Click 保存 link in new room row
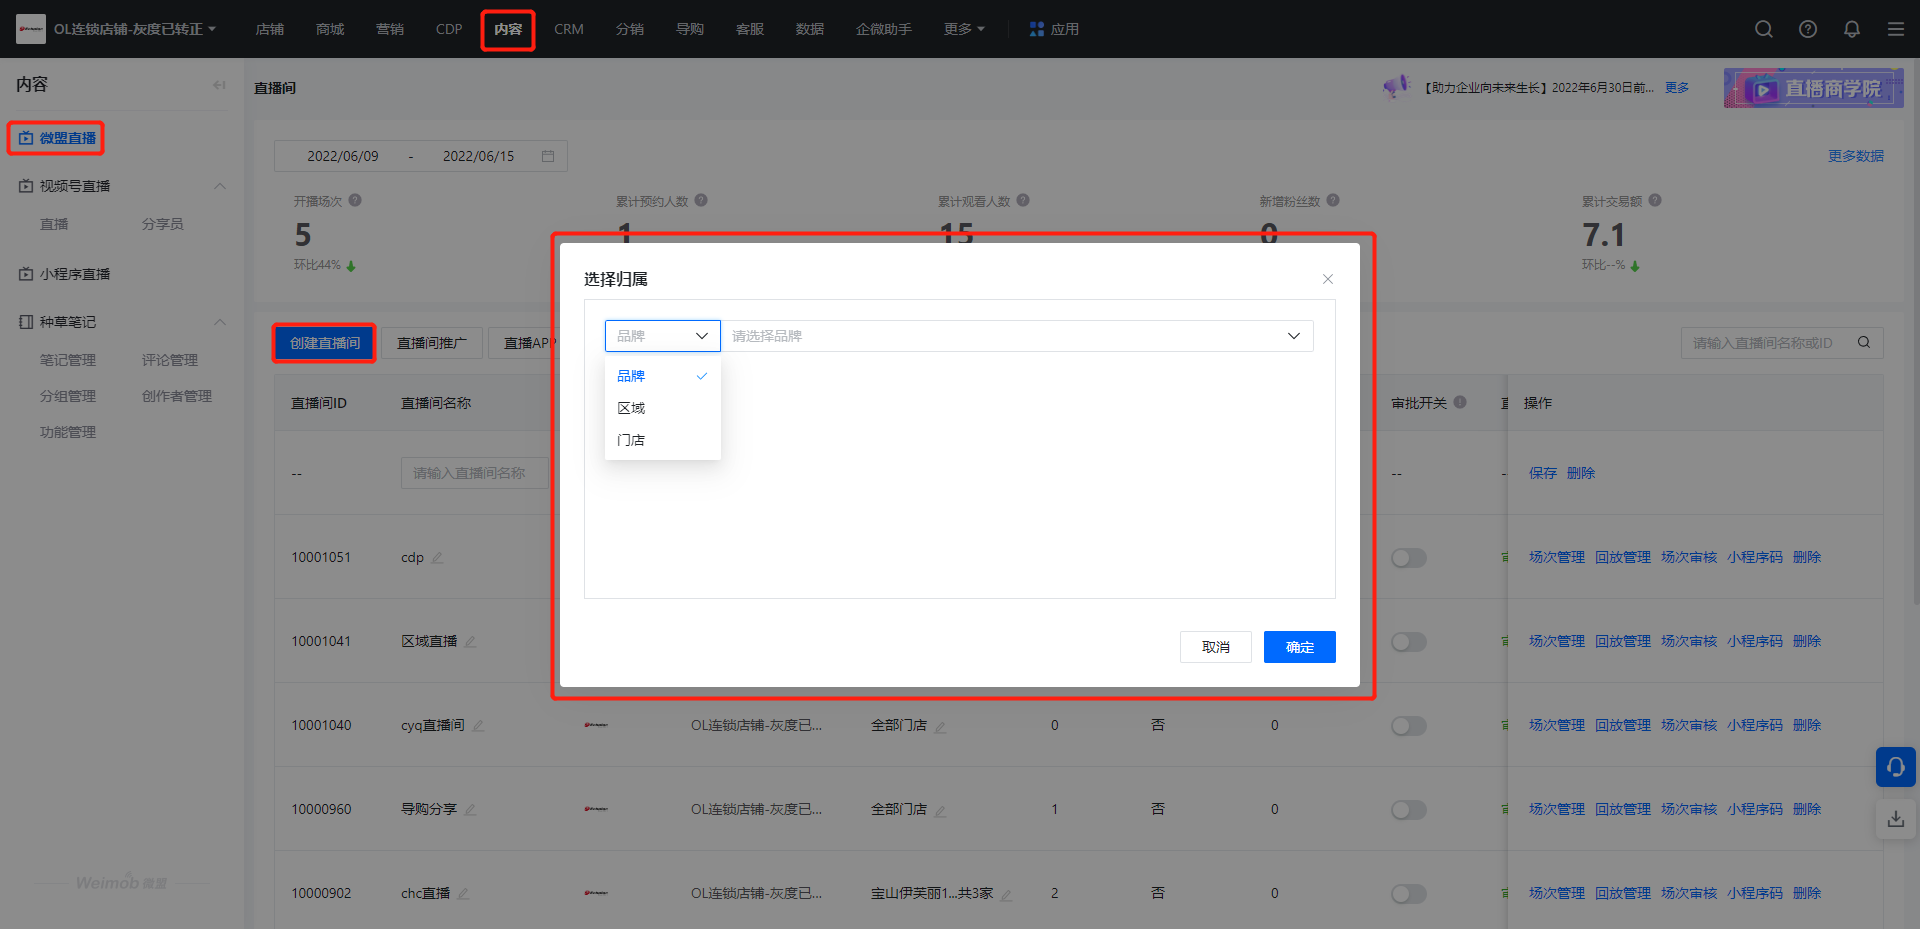The width and height of the screenshot is (1920, 929). click(1543, 473)
